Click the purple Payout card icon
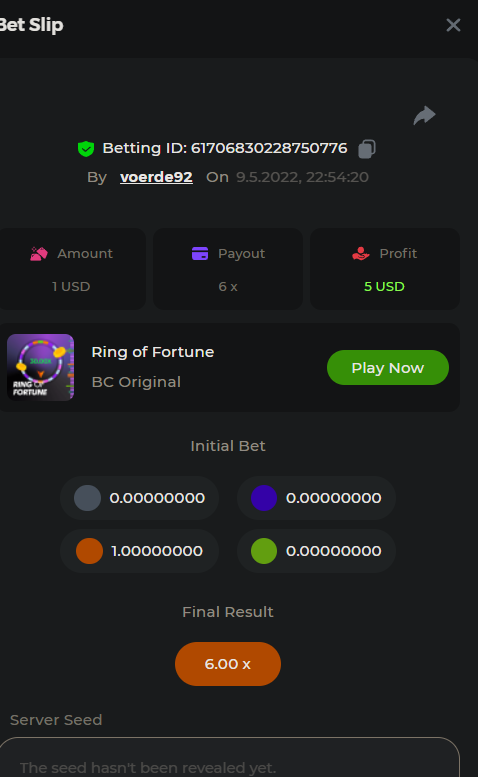478x777 pixels. (x=200, y=253)
